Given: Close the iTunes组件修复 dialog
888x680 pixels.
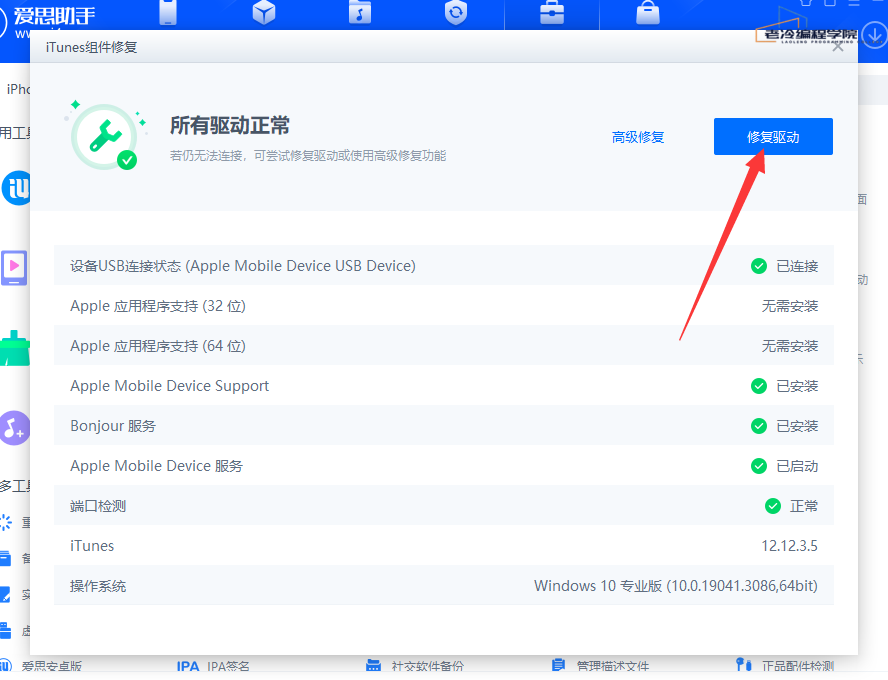Looking at the screenshot, I should [838, 47].
